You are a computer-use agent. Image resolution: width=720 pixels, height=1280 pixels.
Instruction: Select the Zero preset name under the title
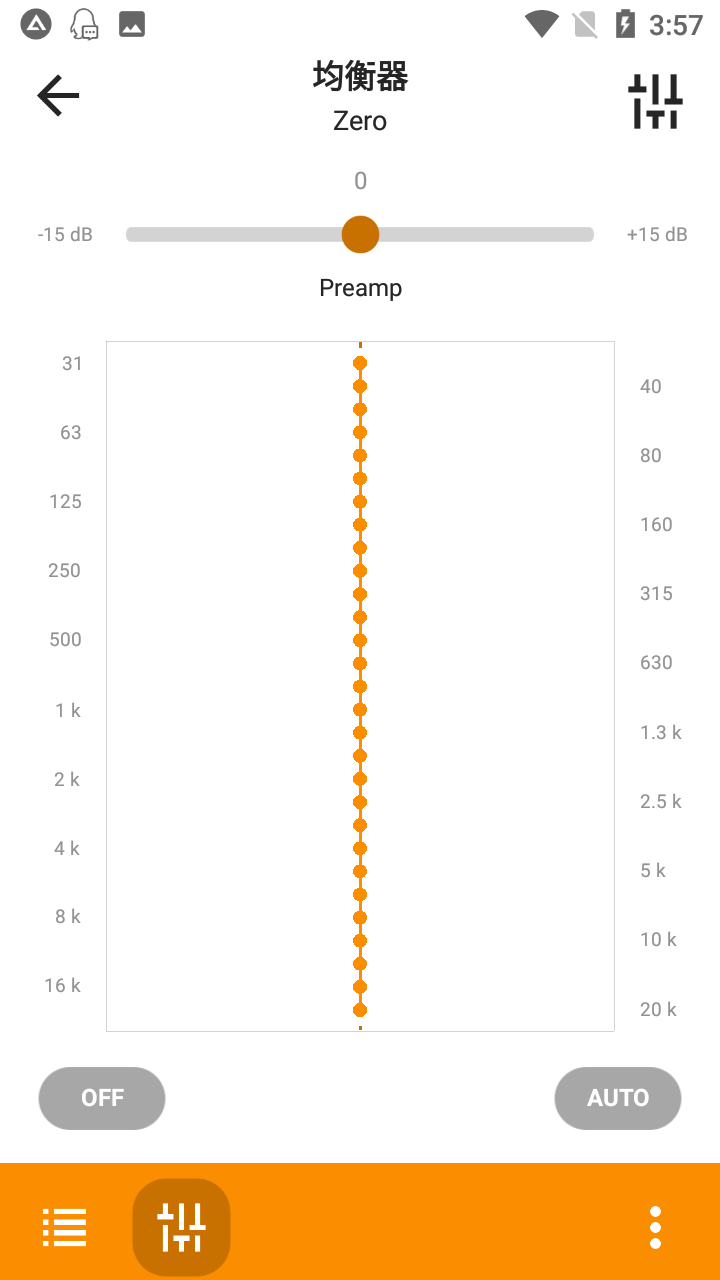pyautogui.click(x=360, y=122)
